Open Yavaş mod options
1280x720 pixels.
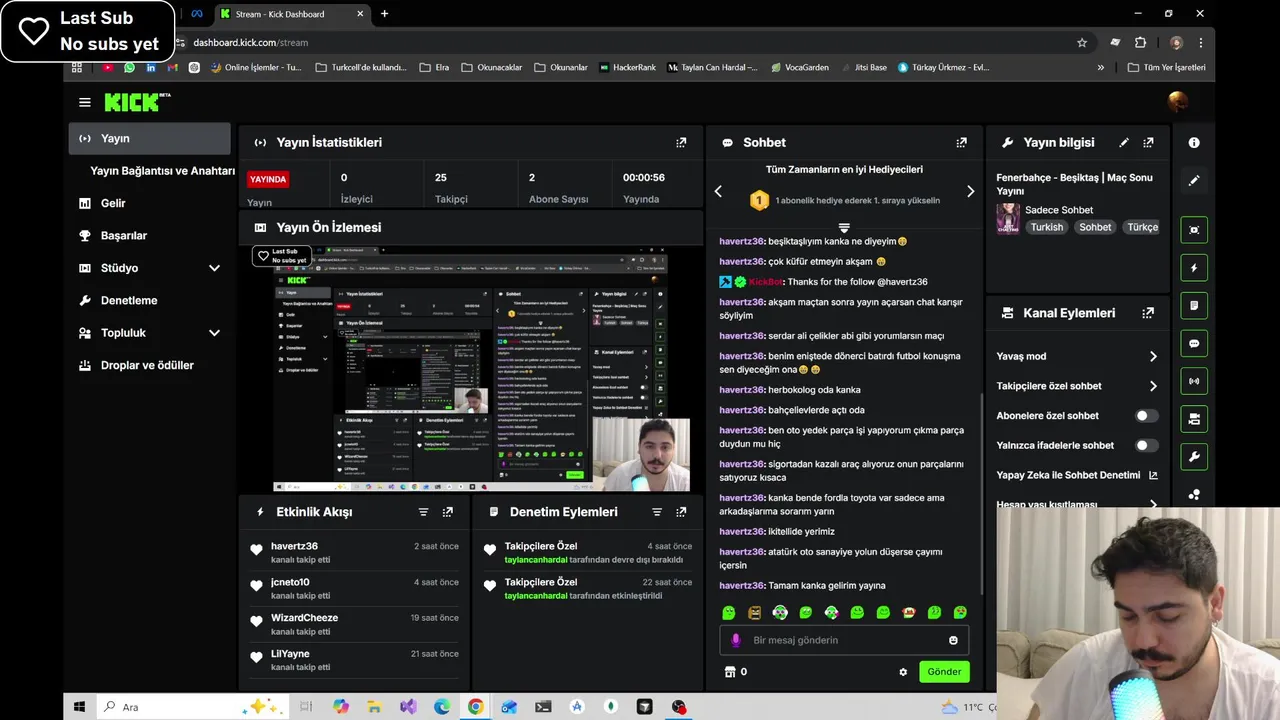(x=1077, y=356)
